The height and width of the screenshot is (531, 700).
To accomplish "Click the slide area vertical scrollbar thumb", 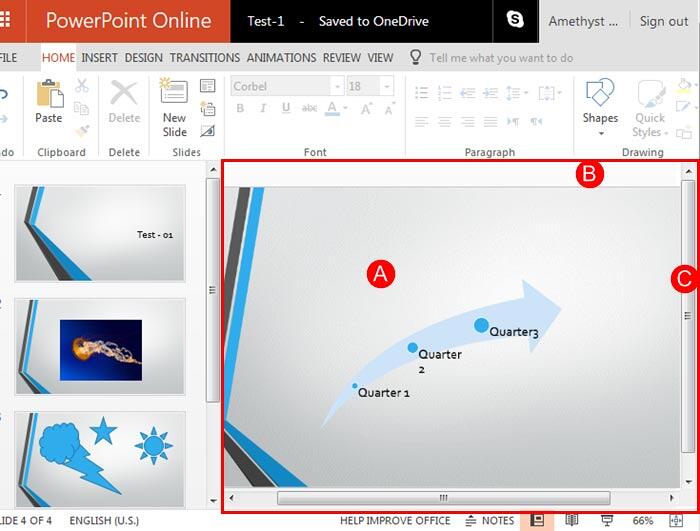I will (x=688, y=316).
